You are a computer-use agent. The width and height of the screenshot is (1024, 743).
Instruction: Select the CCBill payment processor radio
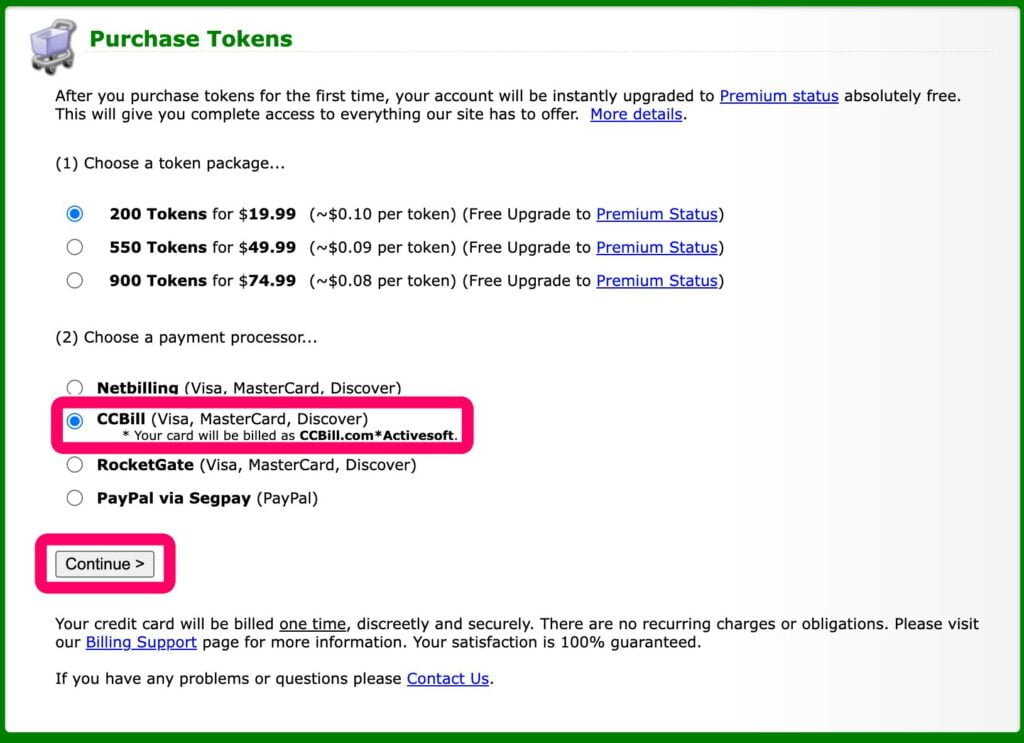75,421
